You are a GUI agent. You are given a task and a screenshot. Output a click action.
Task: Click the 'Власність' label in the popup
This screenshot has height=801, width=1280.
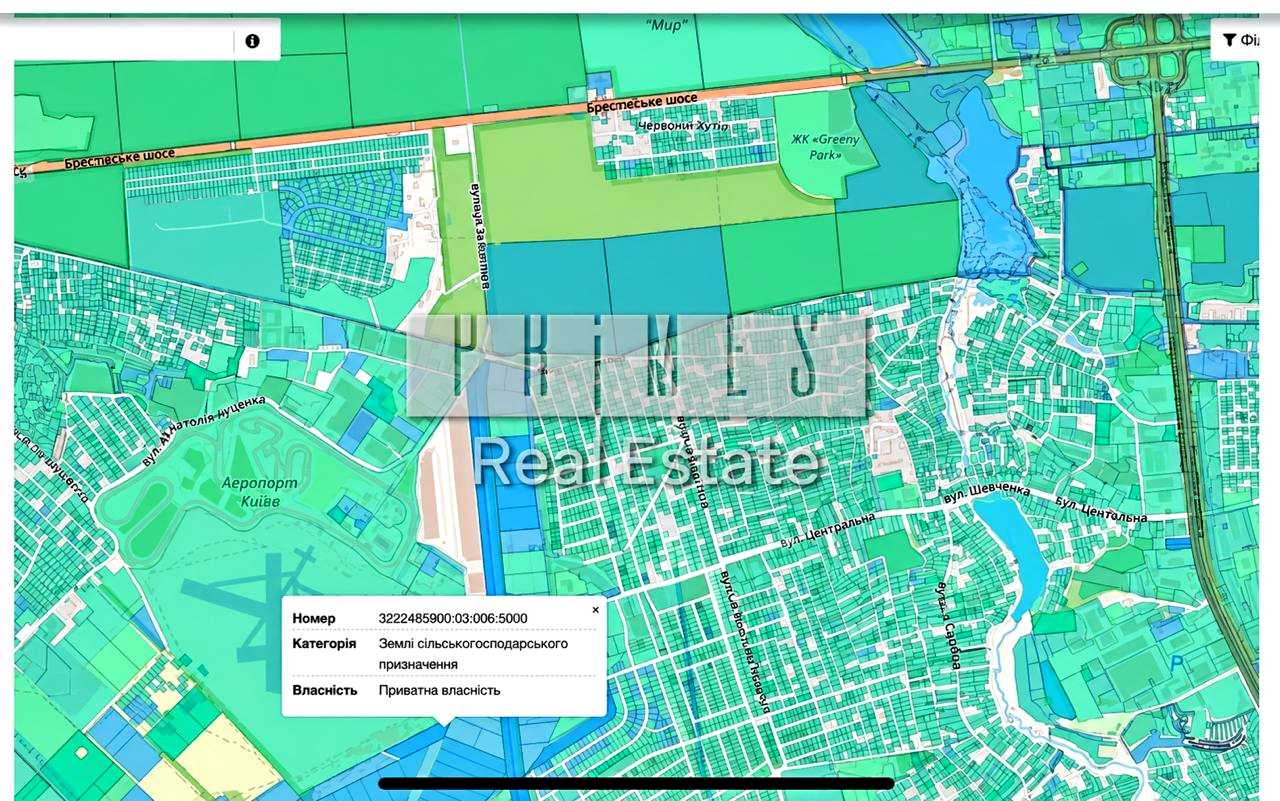coord(324,690)
